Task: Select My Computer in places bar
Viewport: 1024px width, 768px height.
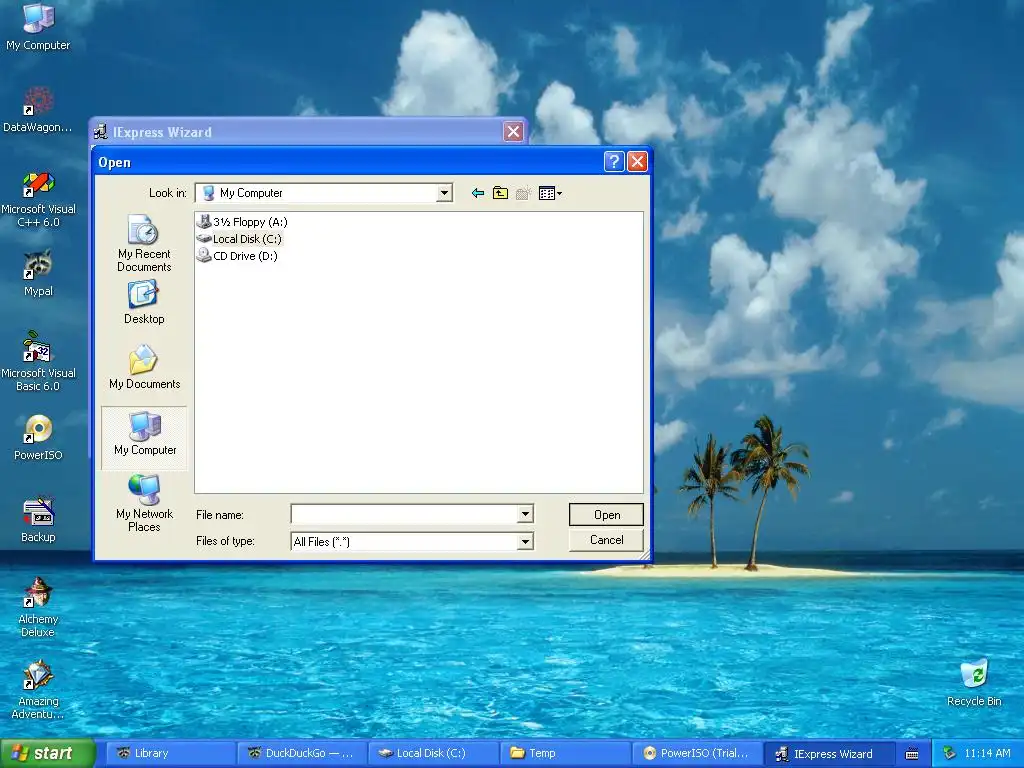Action: click(x=144, y=438)
